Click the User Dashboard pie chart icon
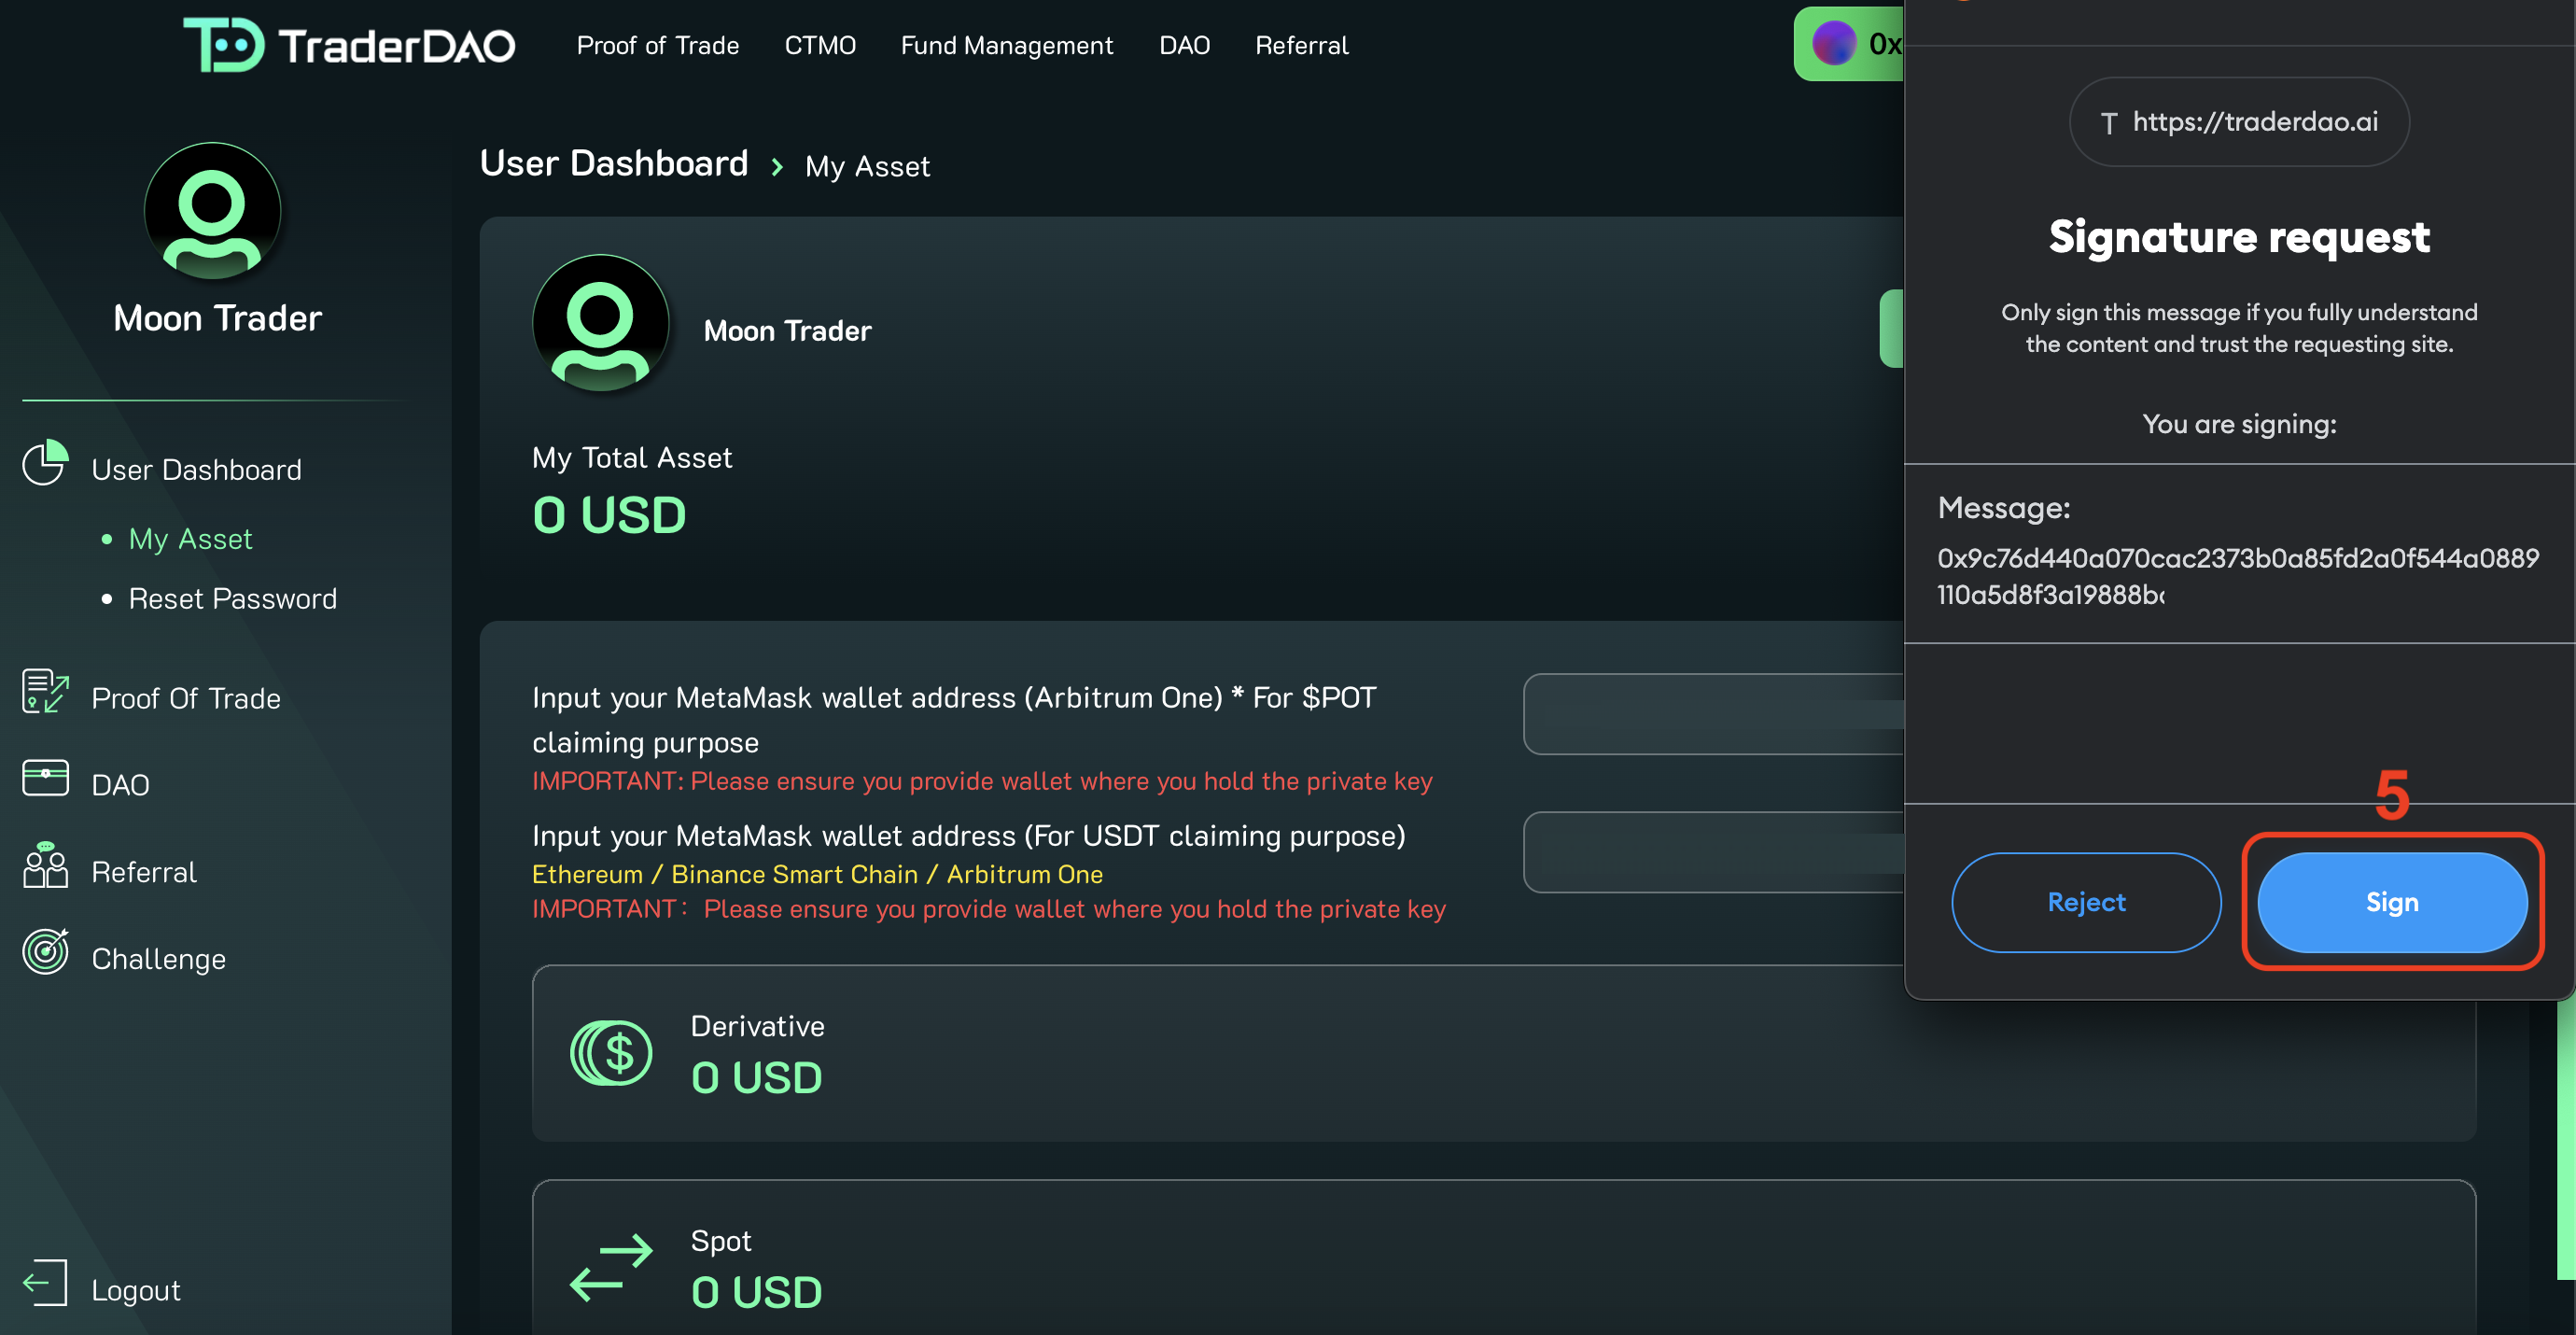The image size is (2576, 1335). click(45, 463)
